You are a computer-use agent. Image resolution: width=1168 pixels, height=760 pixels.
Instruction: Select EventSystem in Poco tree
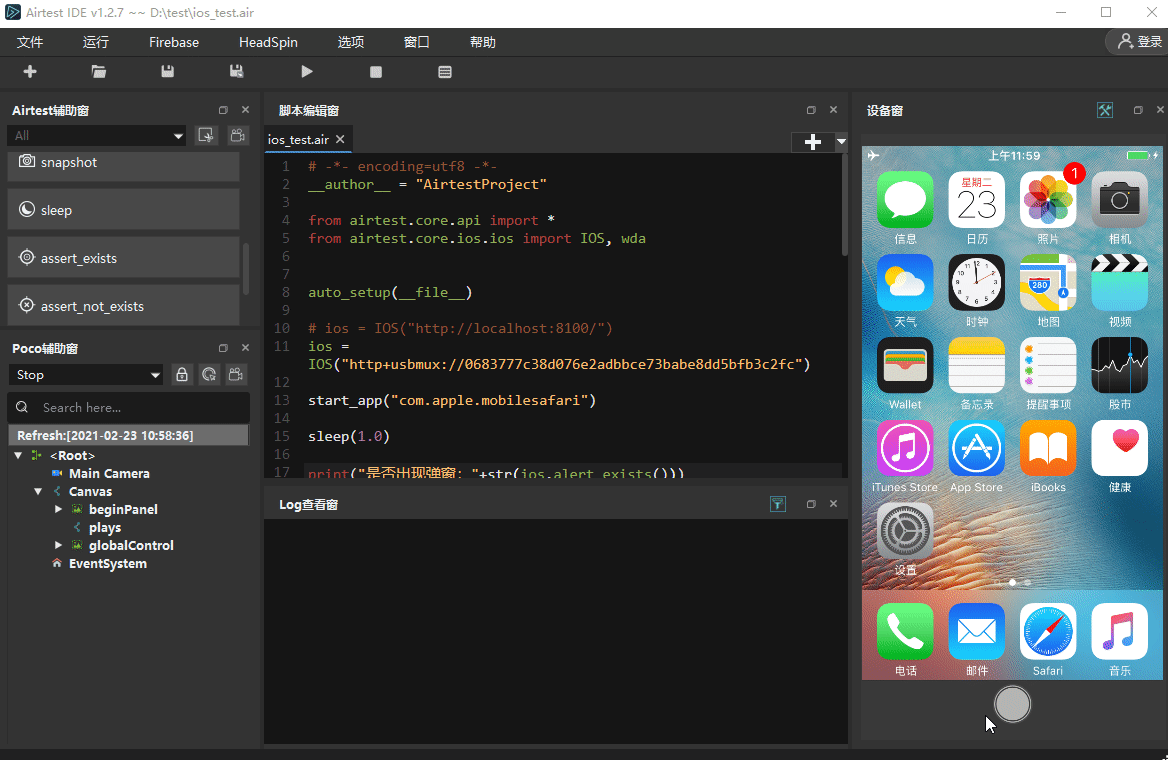coord(107,564)
